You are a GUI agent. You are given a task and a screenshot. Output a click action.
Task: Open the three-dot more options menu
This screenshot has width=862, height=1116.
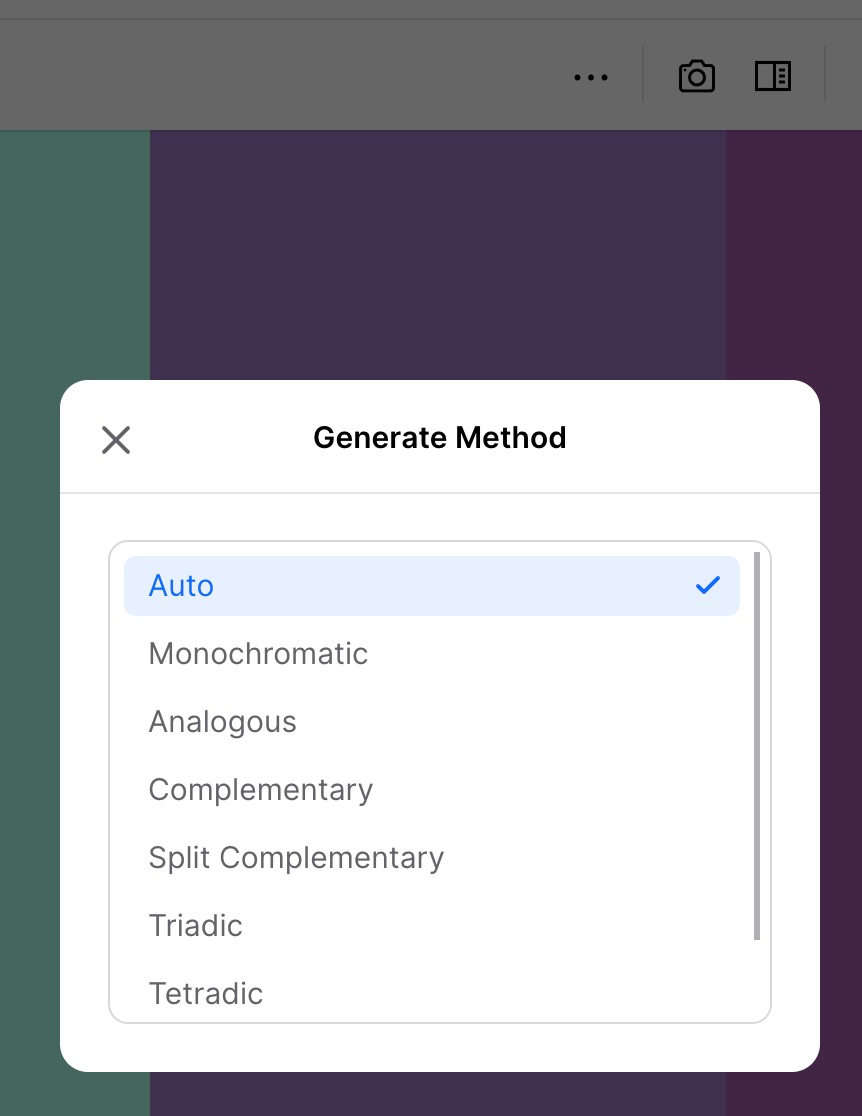(x=591, y=77)
